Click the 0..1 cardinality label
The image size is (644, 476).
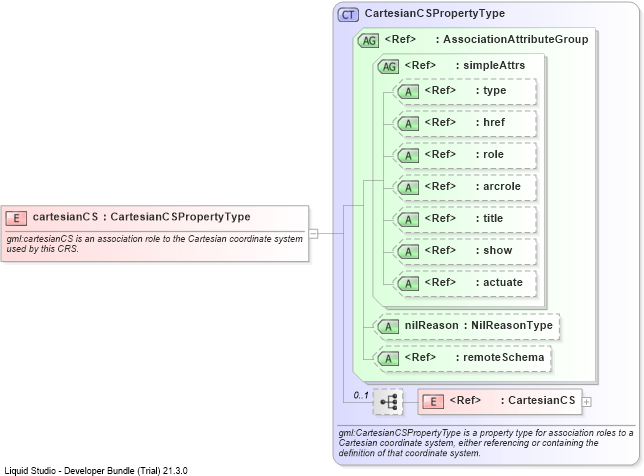click(361, 396)
